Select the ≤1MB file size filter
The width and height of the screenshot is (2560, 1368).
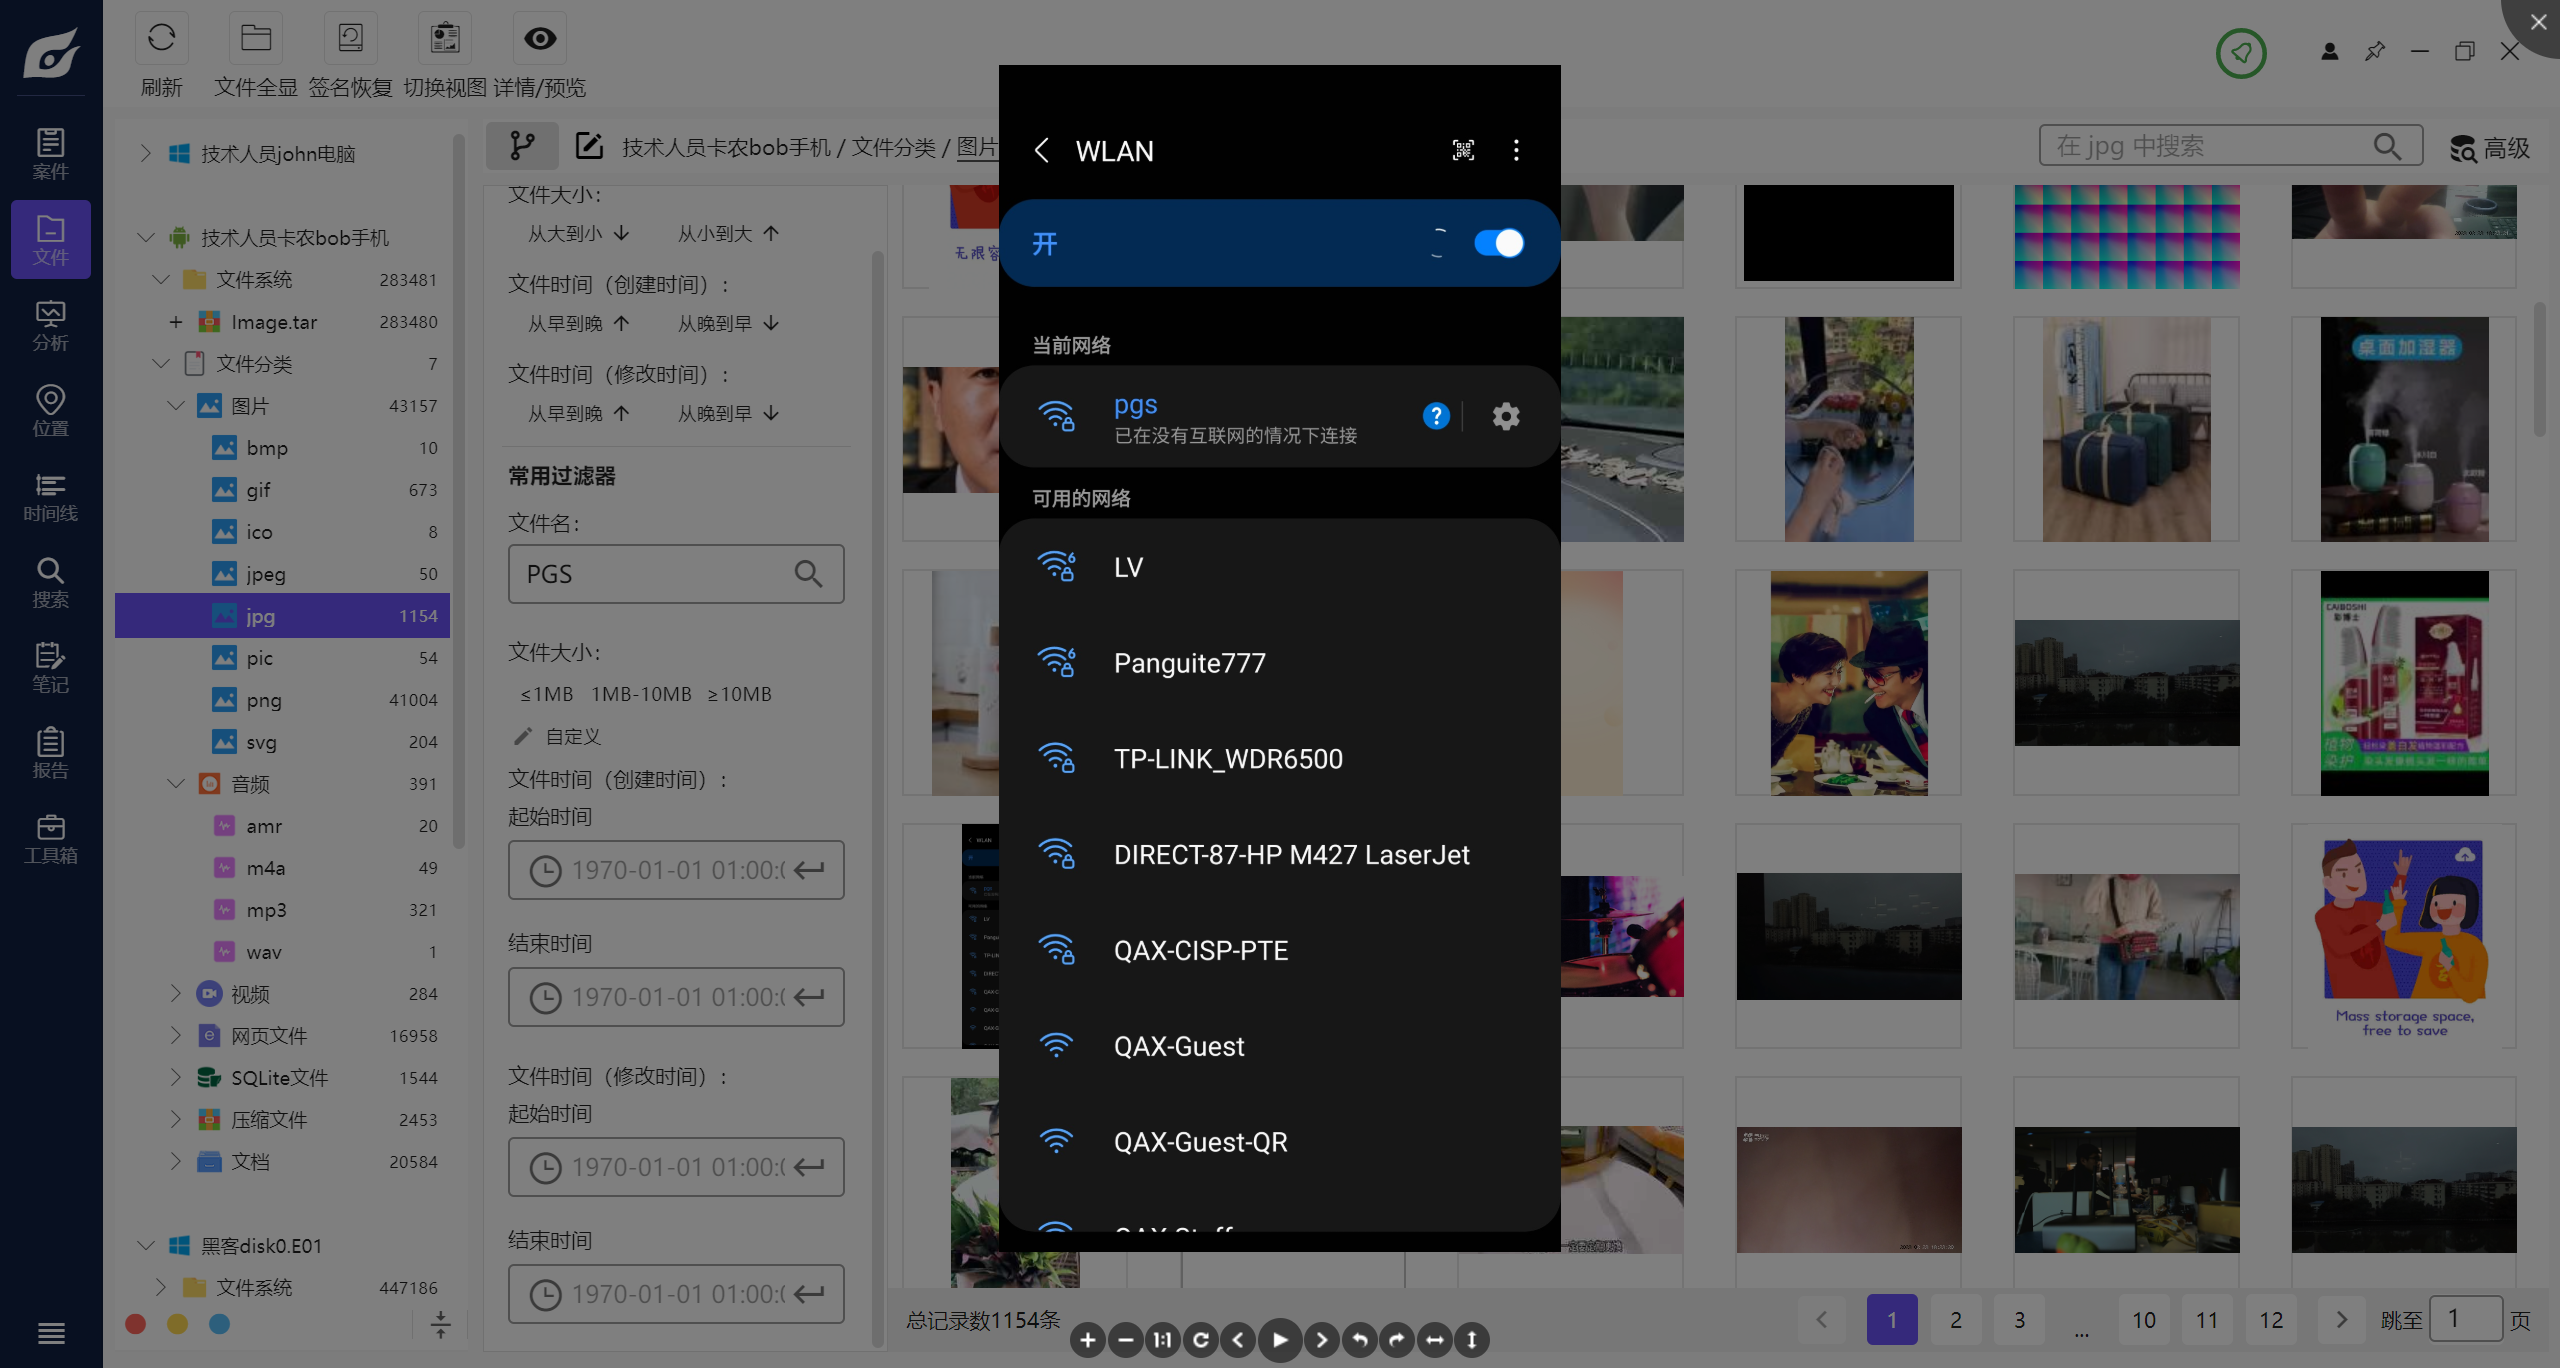546,694
